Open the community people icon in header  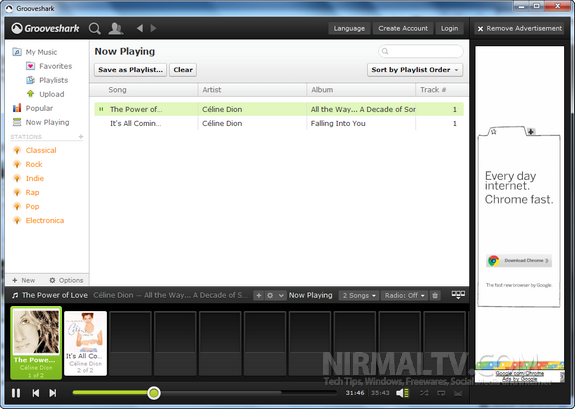click(x=116, y=29)
